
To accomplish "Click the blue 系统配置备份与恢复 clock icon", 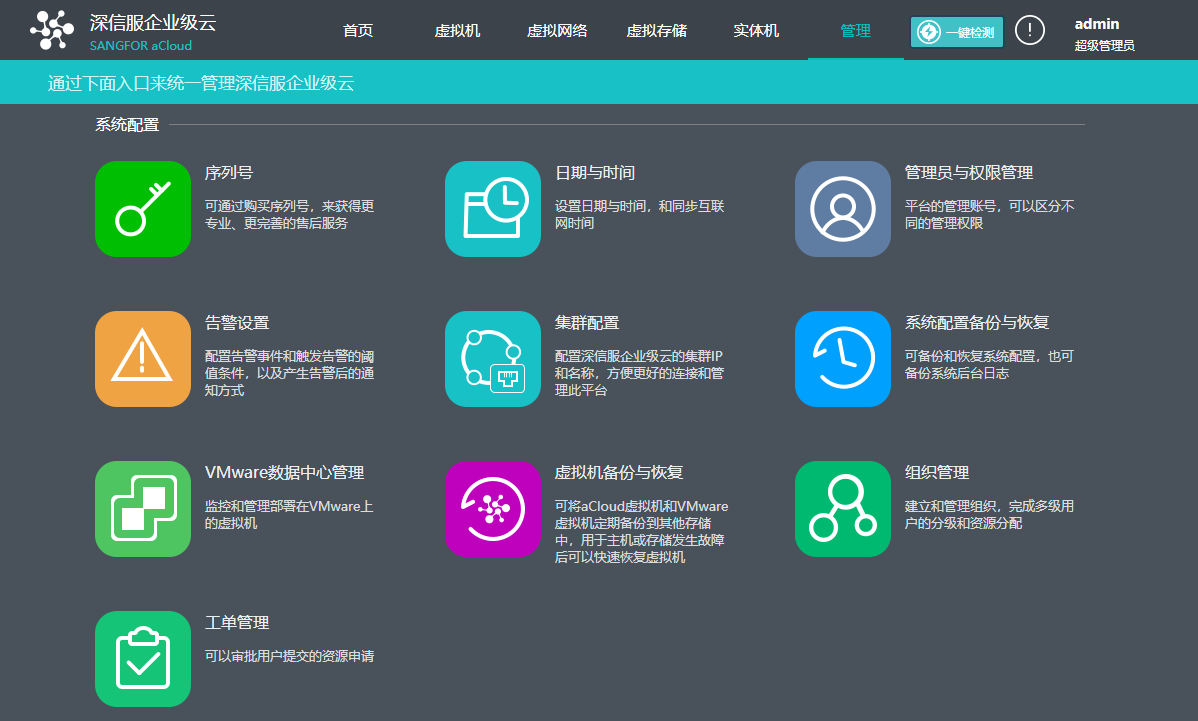I will (x=843, y=358).
